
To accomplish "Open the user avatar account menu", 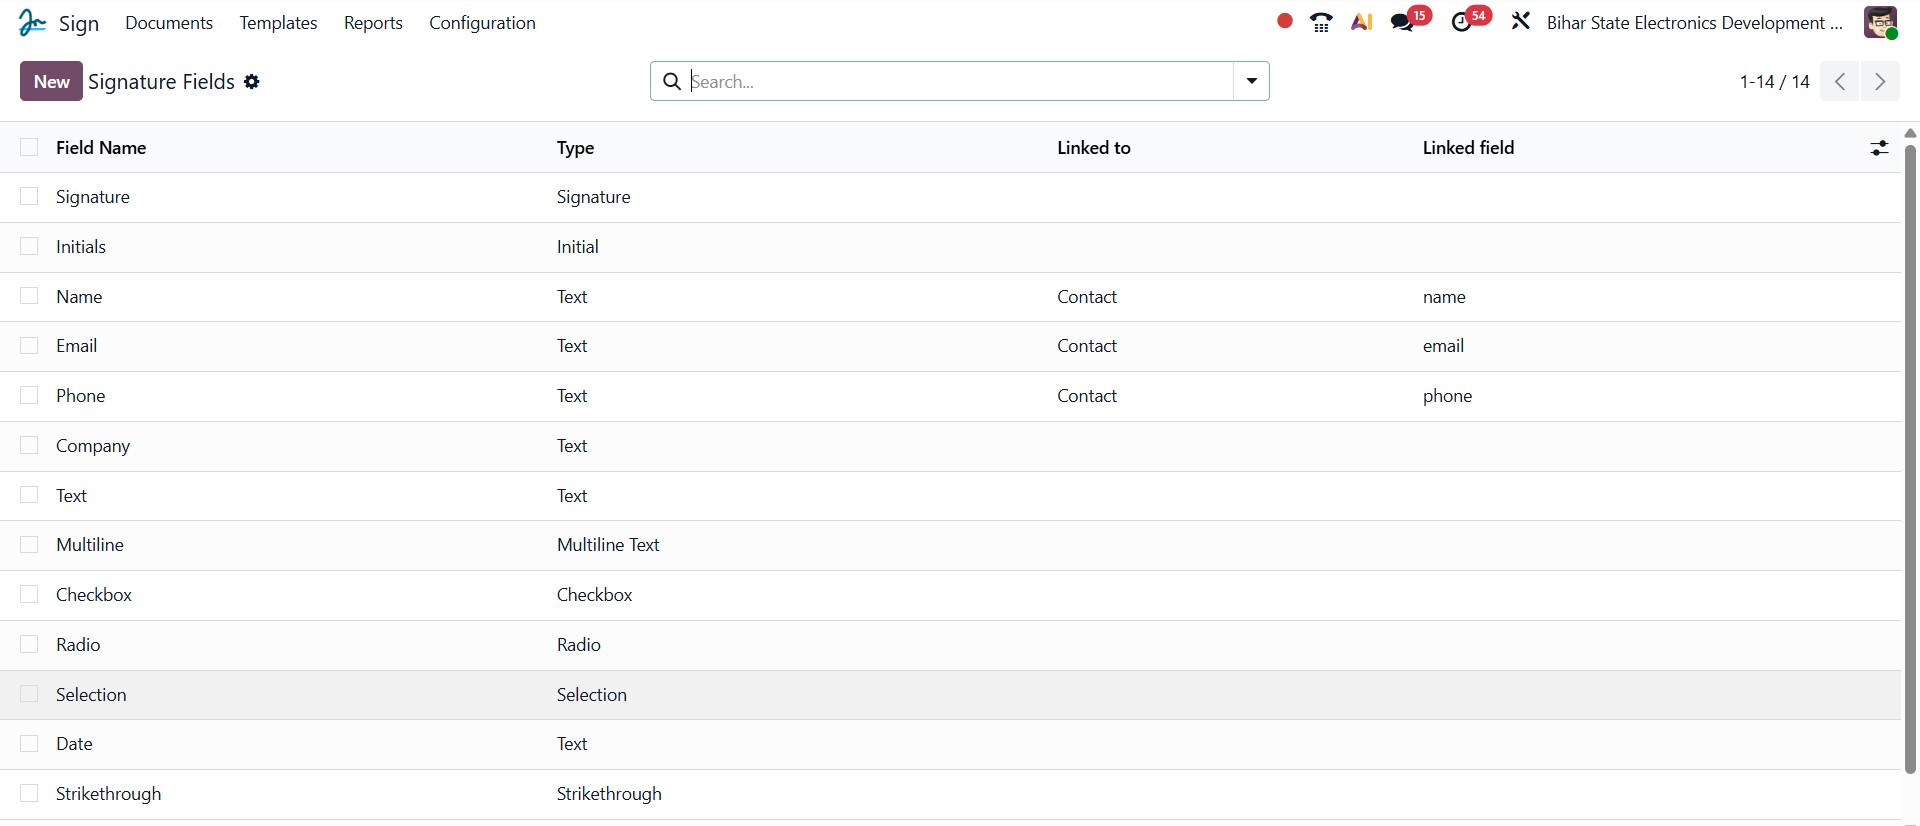I will point(1880,22).
